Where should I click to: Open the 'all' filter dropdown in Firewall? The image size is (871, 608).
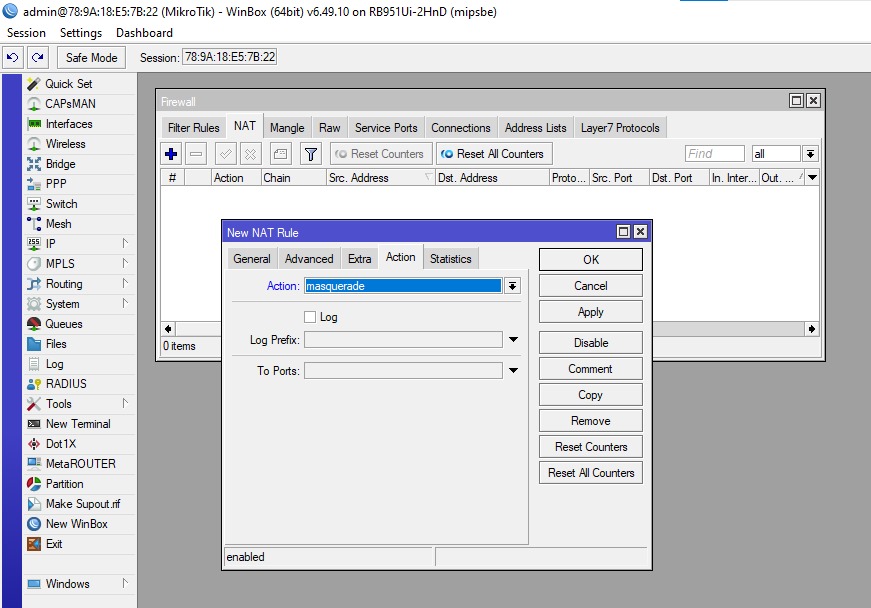[x=810, y=154]
